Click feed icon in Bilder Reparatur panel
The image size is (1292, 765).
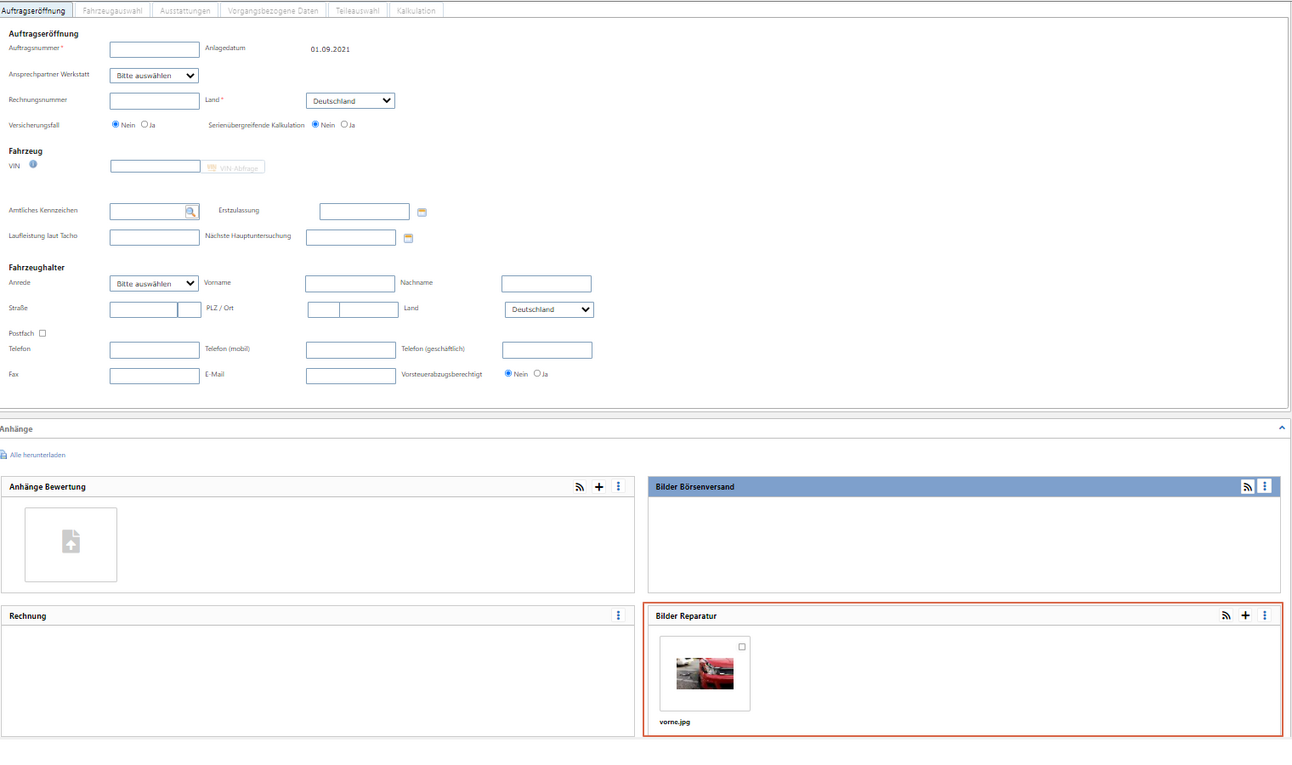click(1226, 616)
